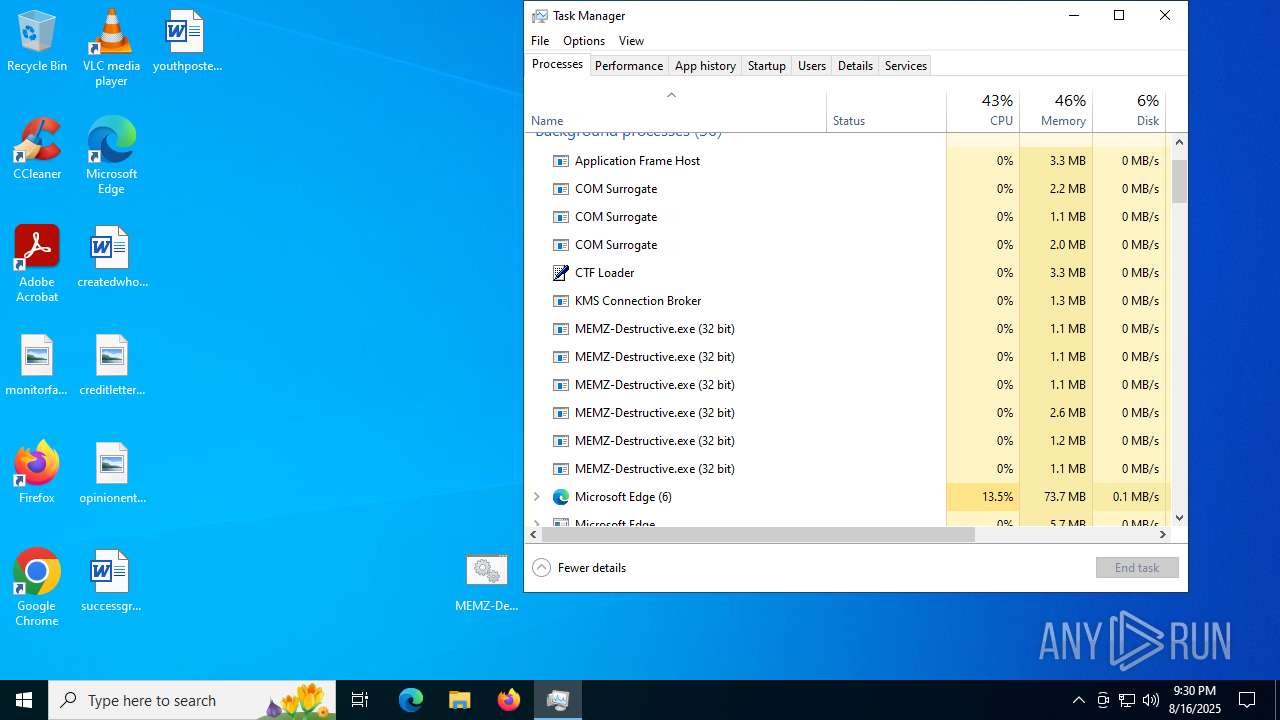Sort by the Disk column header
This screenshot has width=1280, height=720.
1129,110
